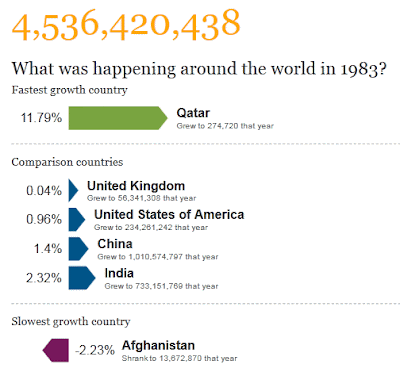Click the 'Fastest growth country' heading

click(x=70, y=90)
